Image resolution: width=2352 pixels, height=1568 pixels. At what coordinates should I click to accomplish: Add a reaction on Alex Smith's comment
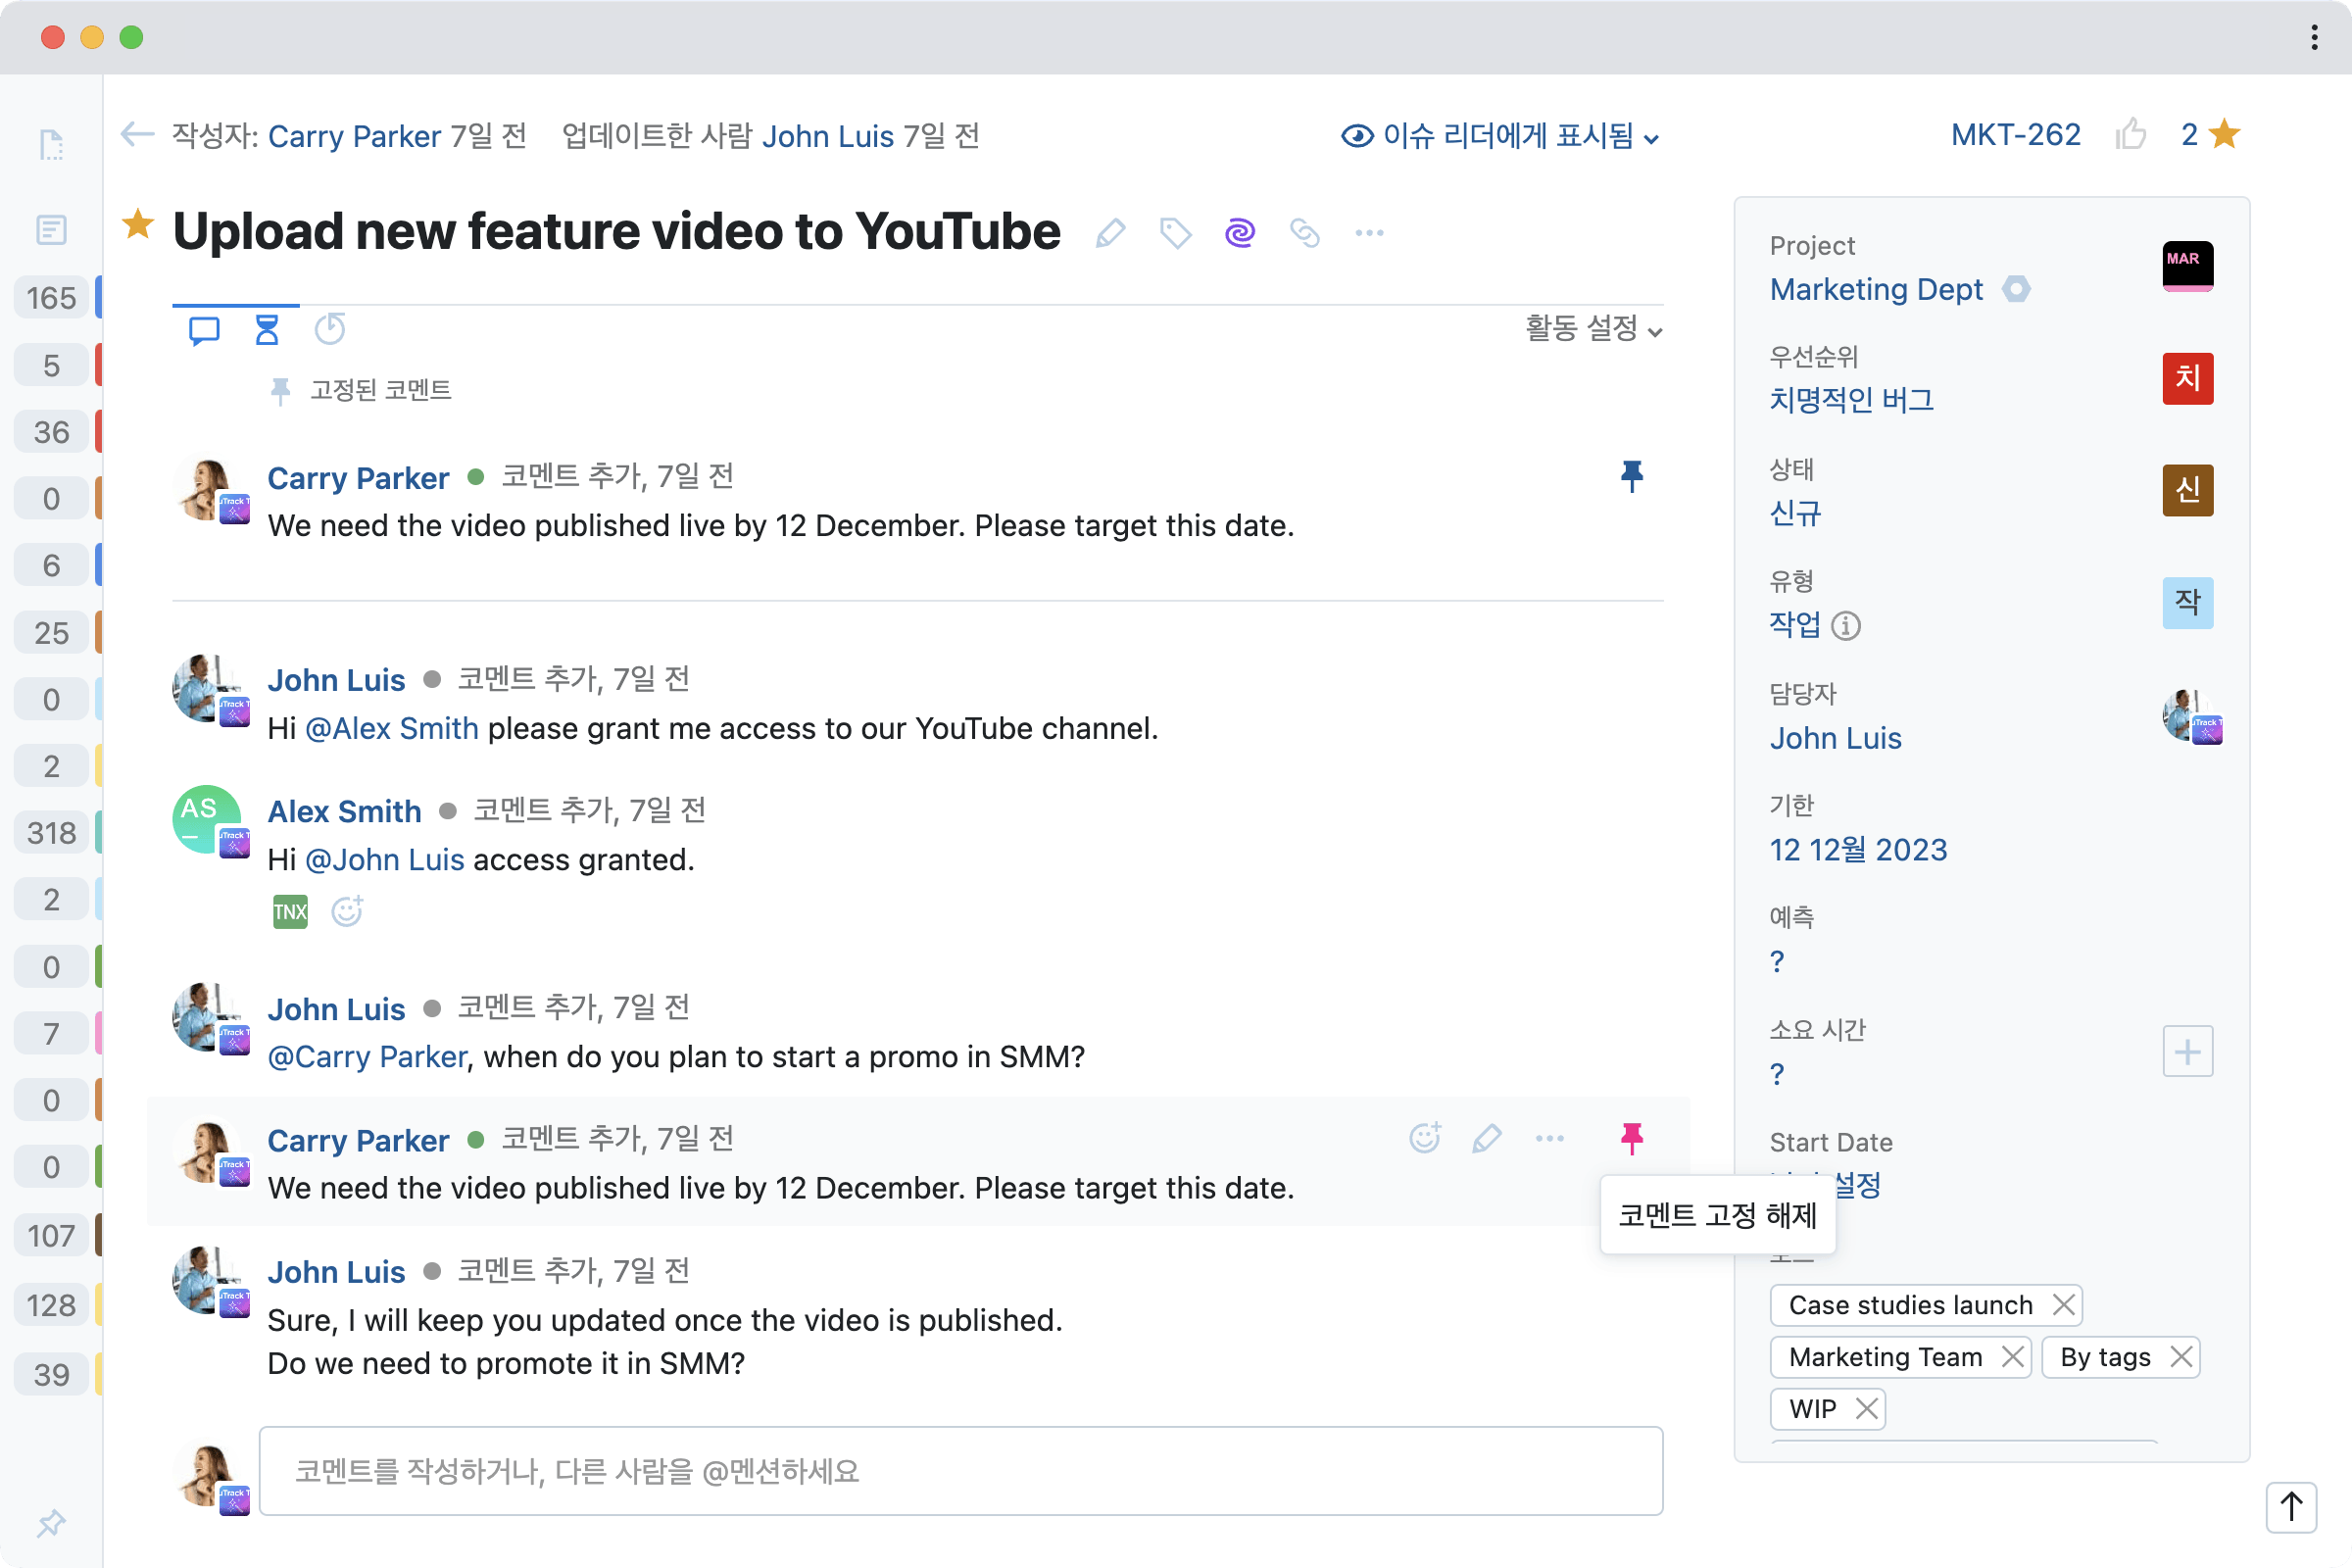click(346, 911)
